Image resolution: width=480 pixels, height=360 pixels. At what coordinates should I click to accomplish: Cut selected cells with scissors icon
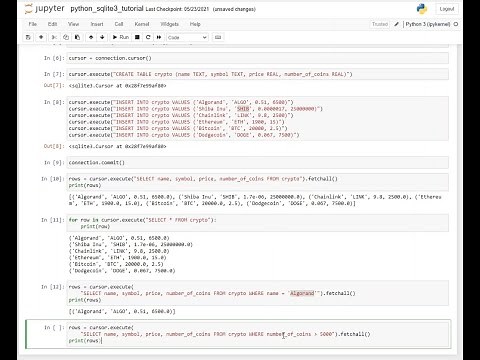coord(54,37)
